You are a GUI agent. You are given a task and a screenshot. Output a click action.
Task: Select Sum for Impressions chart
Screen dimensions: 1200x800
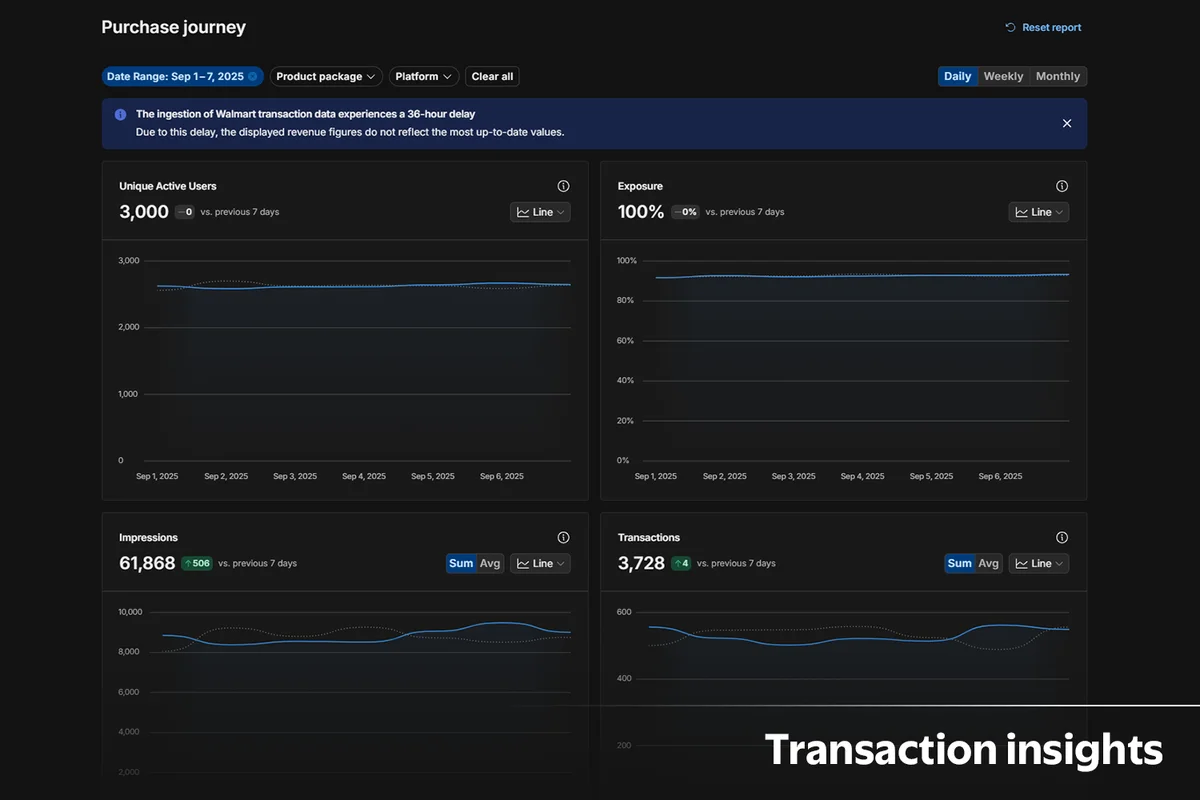(461, 564)
